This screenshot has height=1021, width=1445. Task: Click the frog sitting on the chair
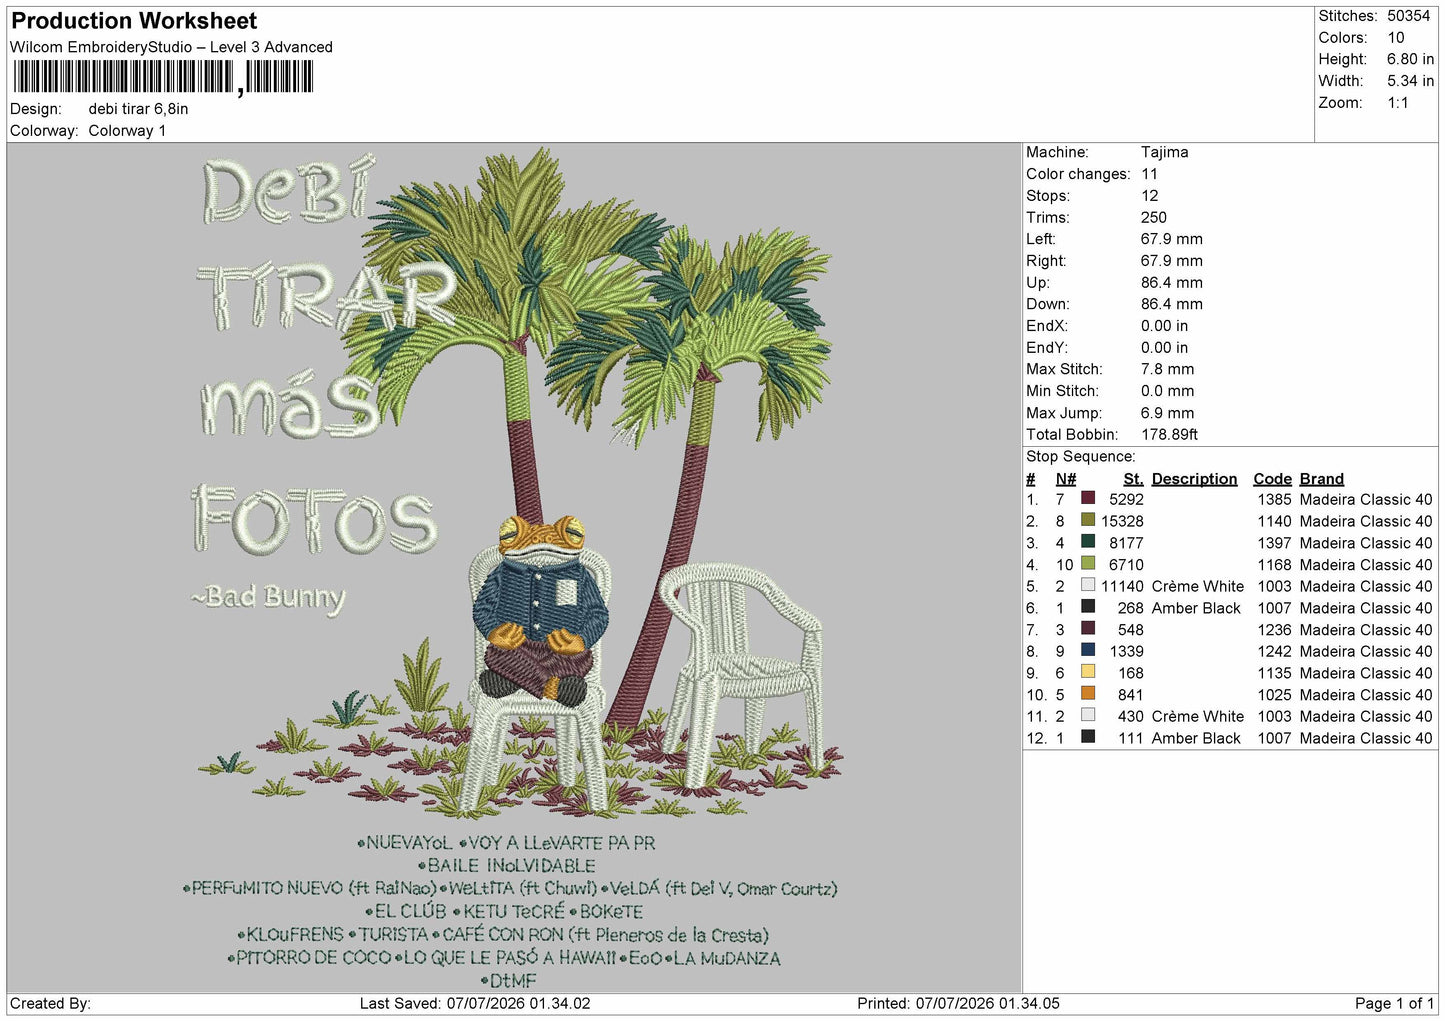coord(541,607)
